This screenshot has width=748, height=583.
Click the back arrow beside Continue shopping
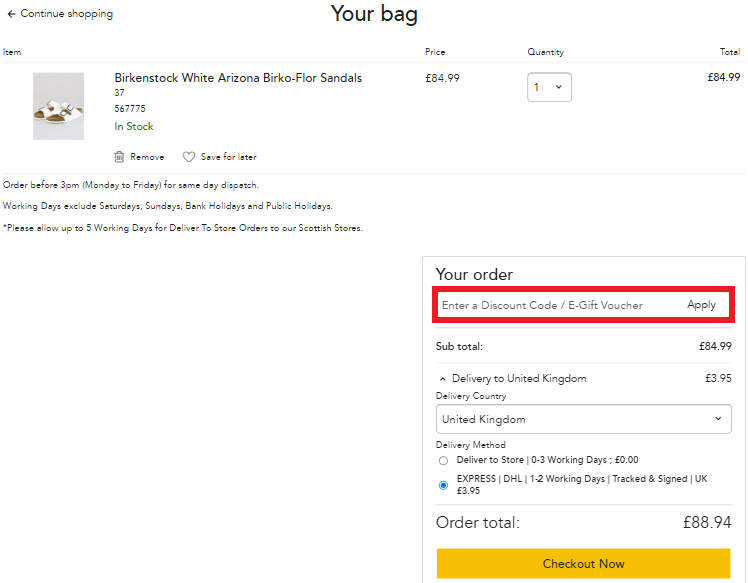(x=11, y=14)
